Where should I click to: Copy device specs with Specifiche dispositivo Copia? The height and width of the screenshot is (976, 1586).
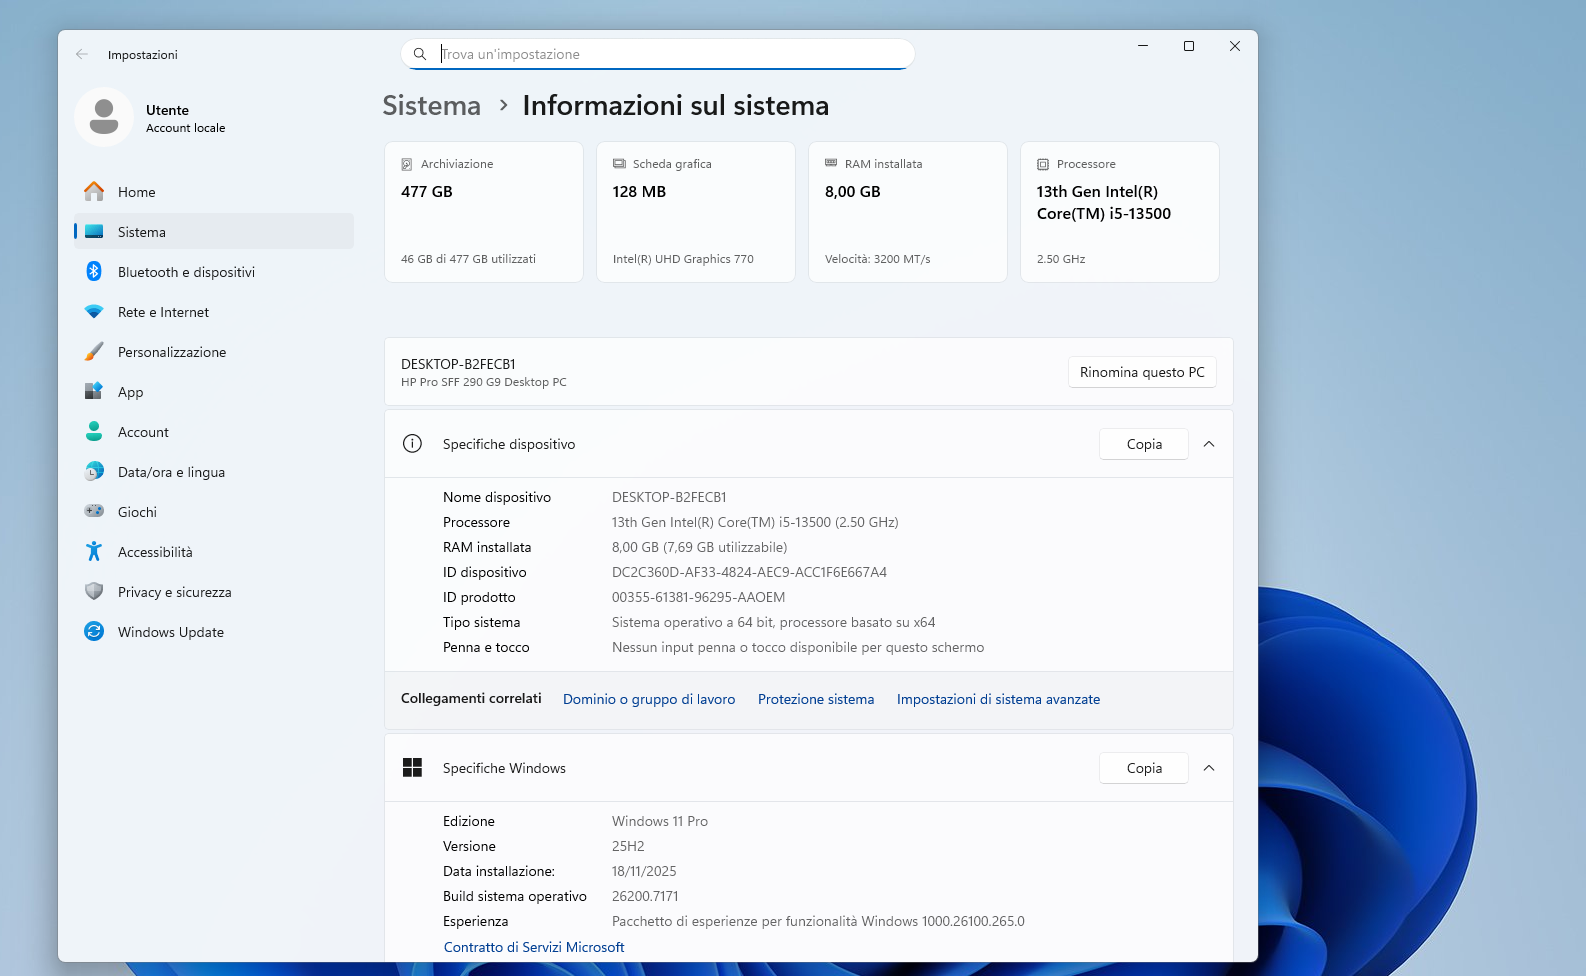(1144, 444)
